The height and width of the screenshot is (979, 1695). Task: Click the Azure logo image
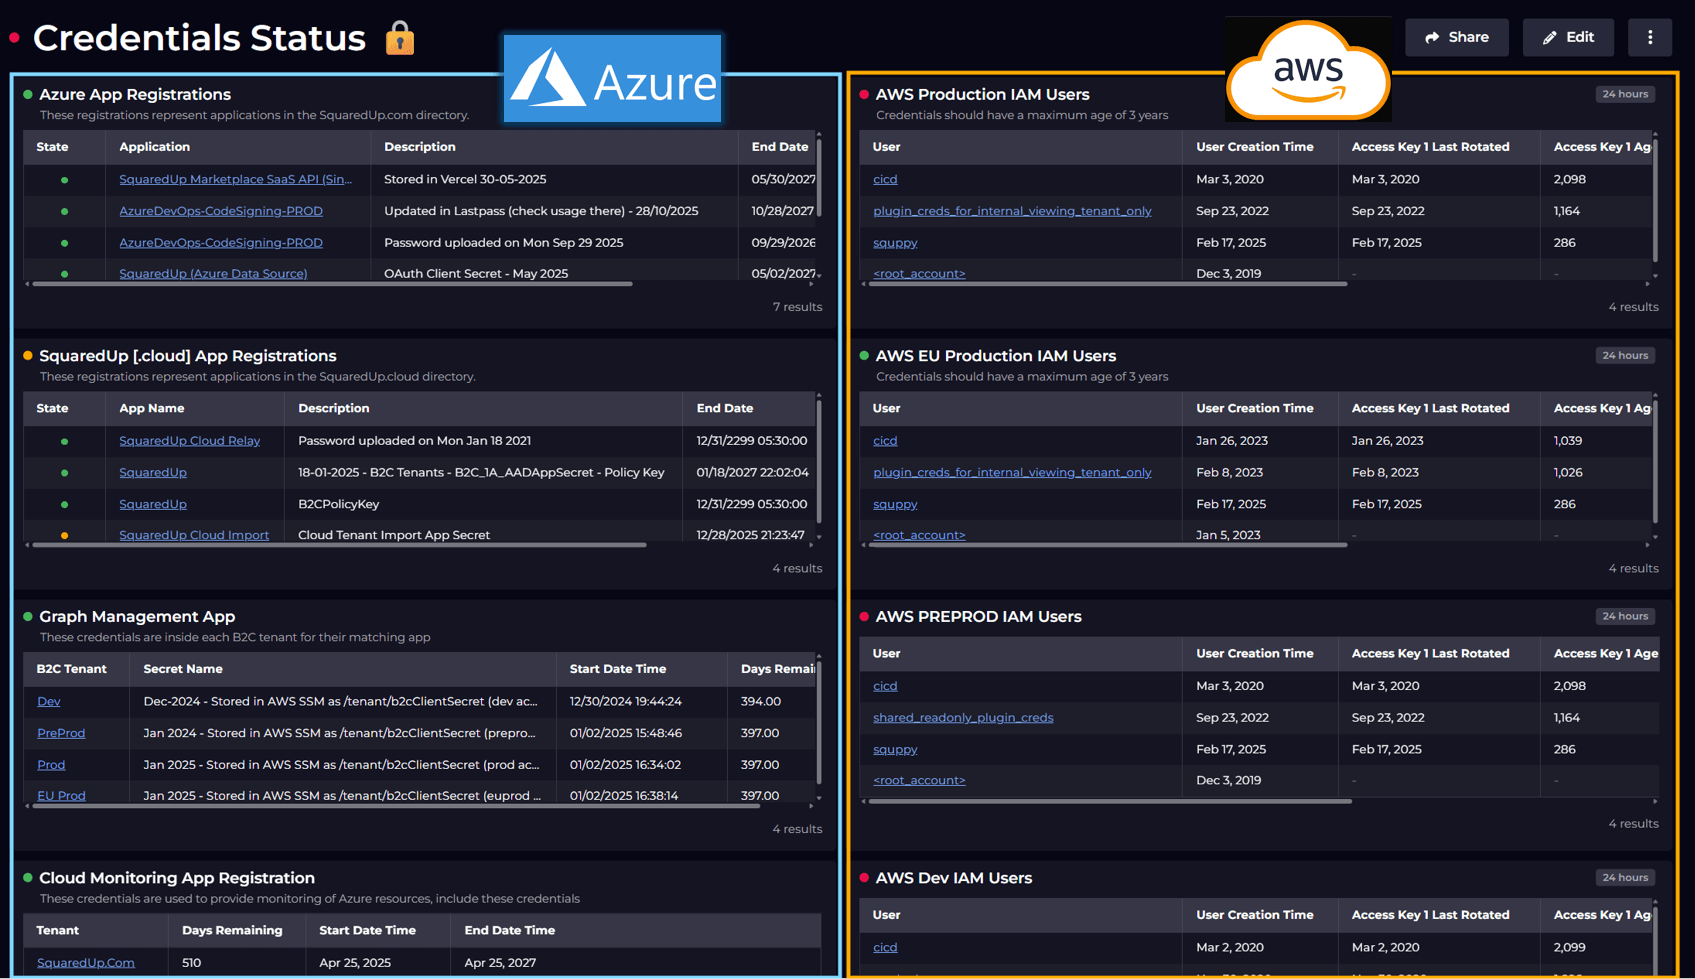[612, 79]
